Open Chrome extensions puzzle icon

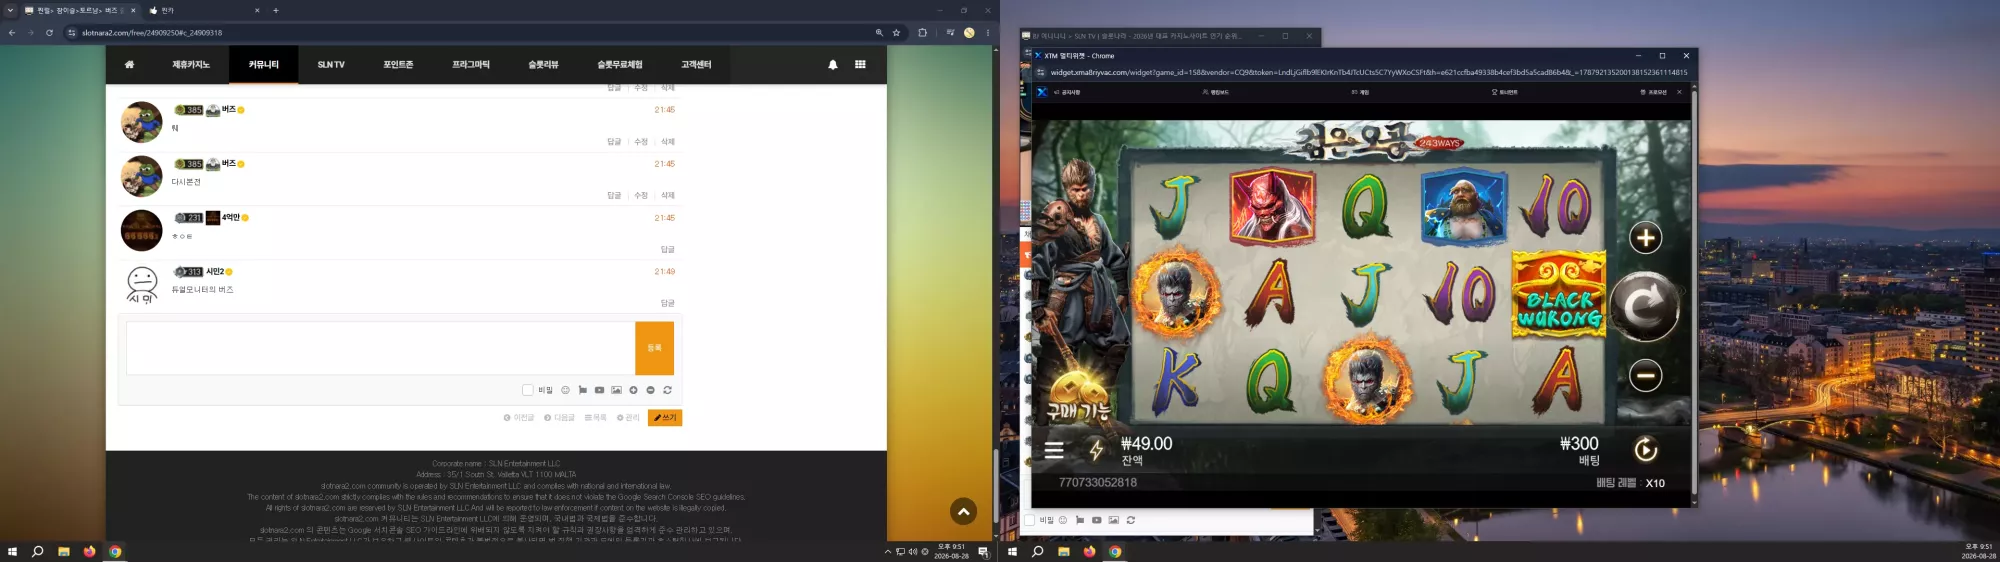coord(922,33)
